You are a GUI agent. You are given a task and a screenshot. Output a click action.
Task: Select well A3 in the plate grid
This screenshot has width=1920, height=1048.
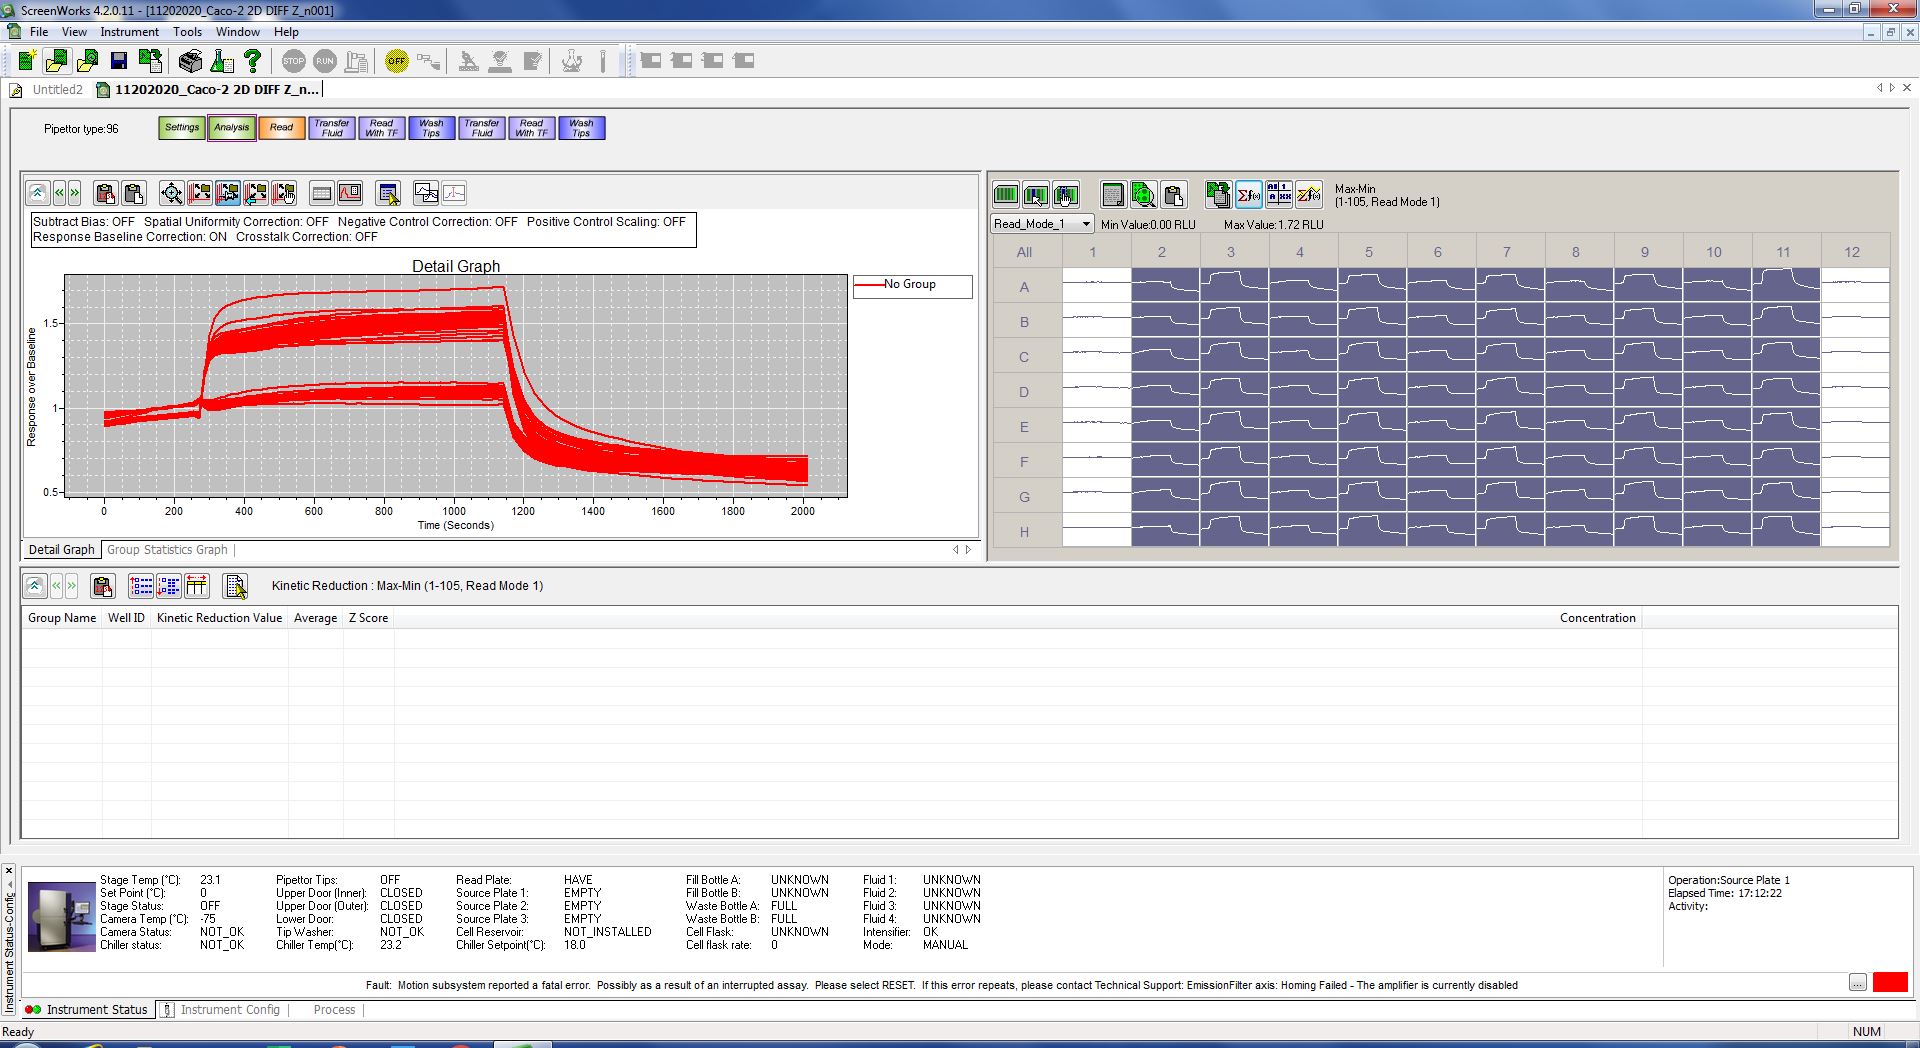tap(1234, 286)
